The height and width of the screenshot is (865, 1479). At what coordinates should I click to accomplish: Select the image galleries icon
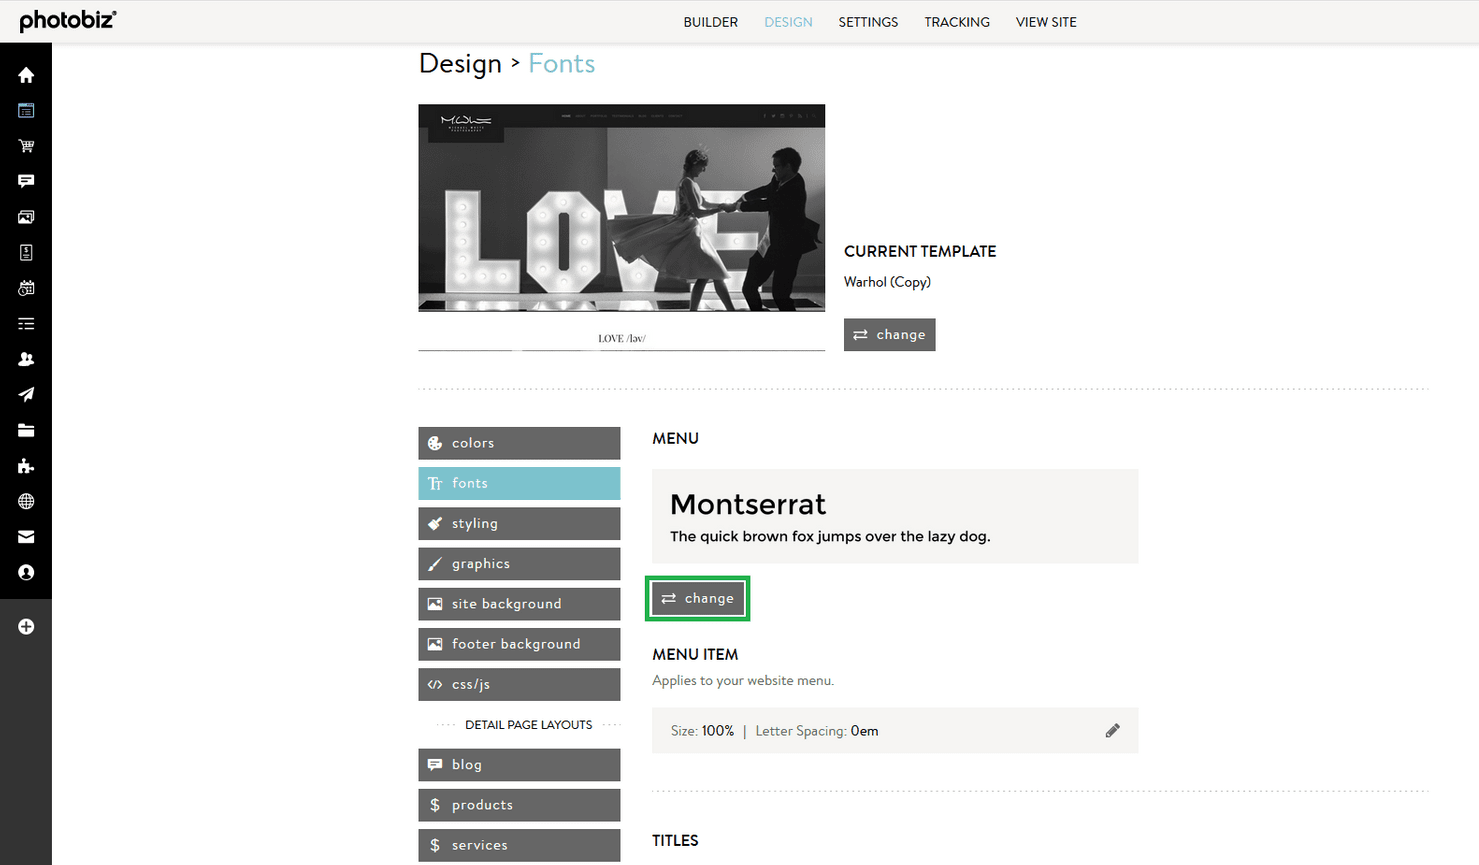coord(26,217)
